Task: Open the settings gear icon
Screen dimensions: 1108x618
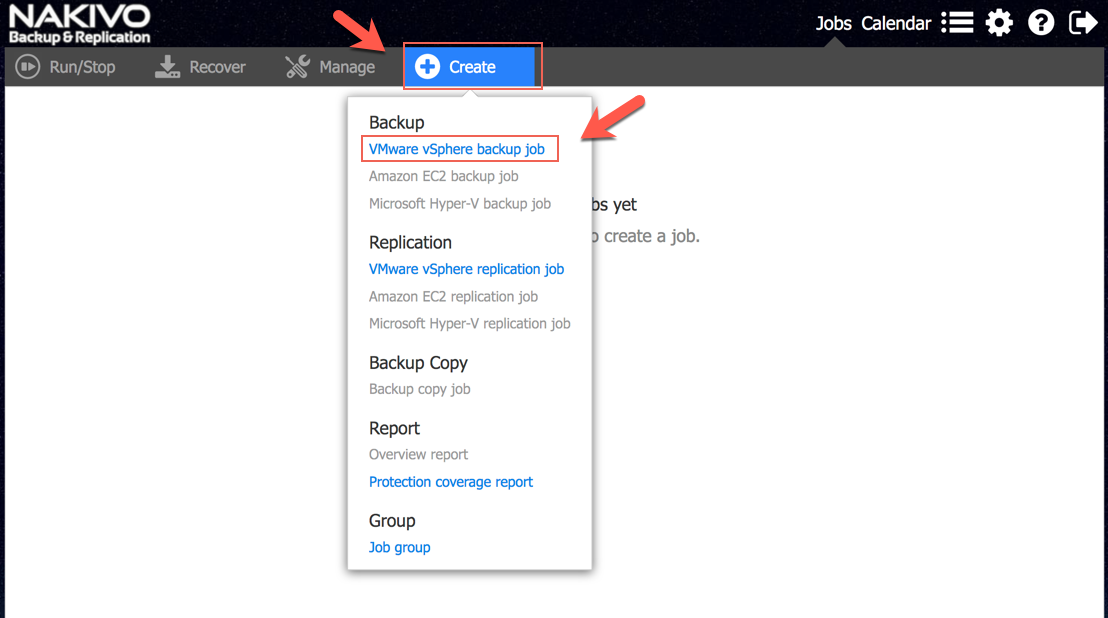Action: point(999,23)
